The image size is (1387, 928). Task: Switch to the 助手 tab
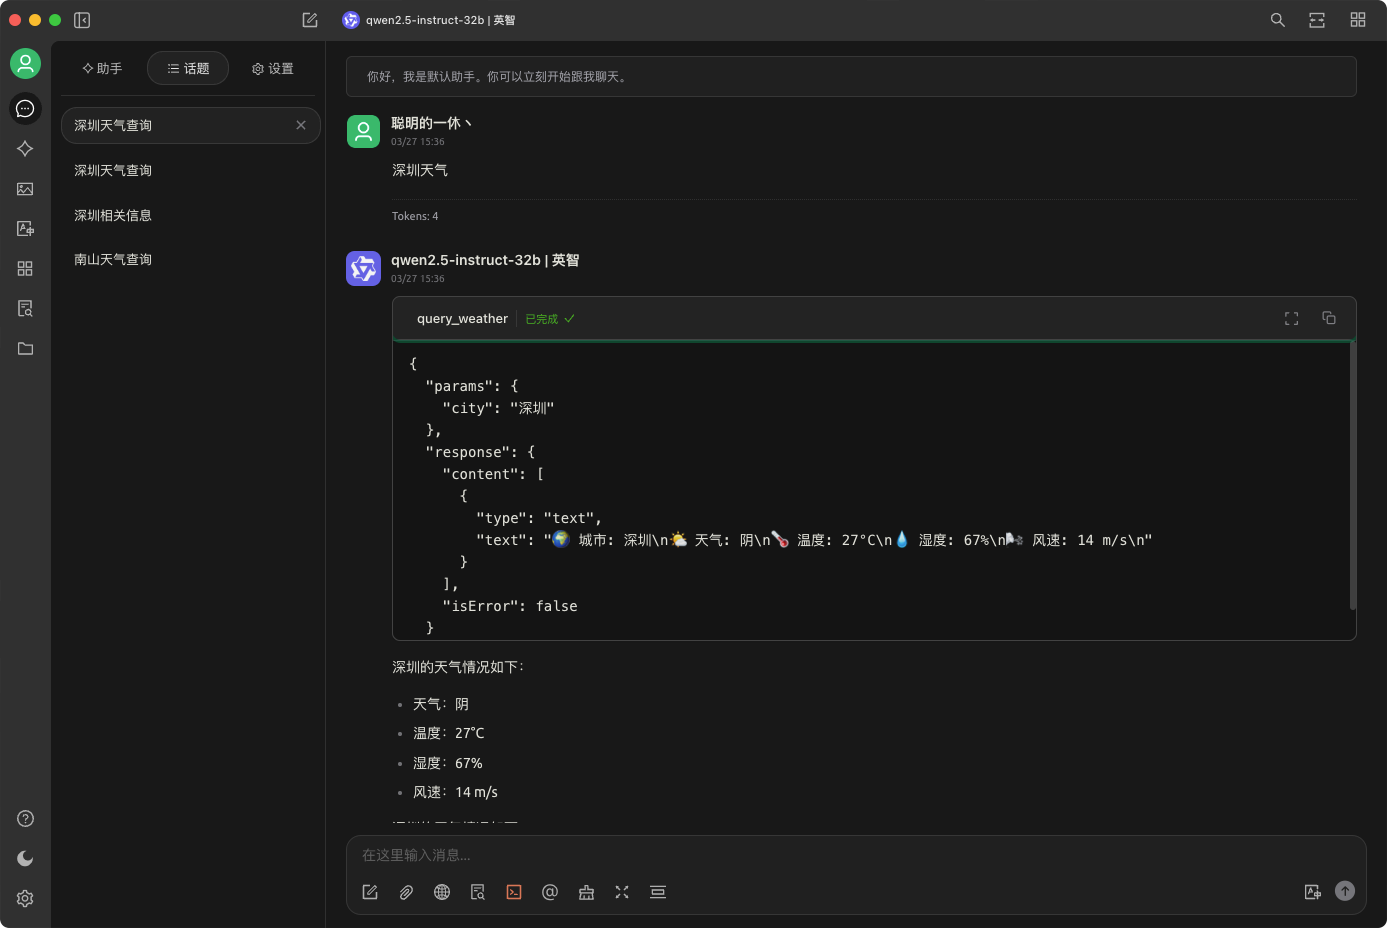coord(102,69)
